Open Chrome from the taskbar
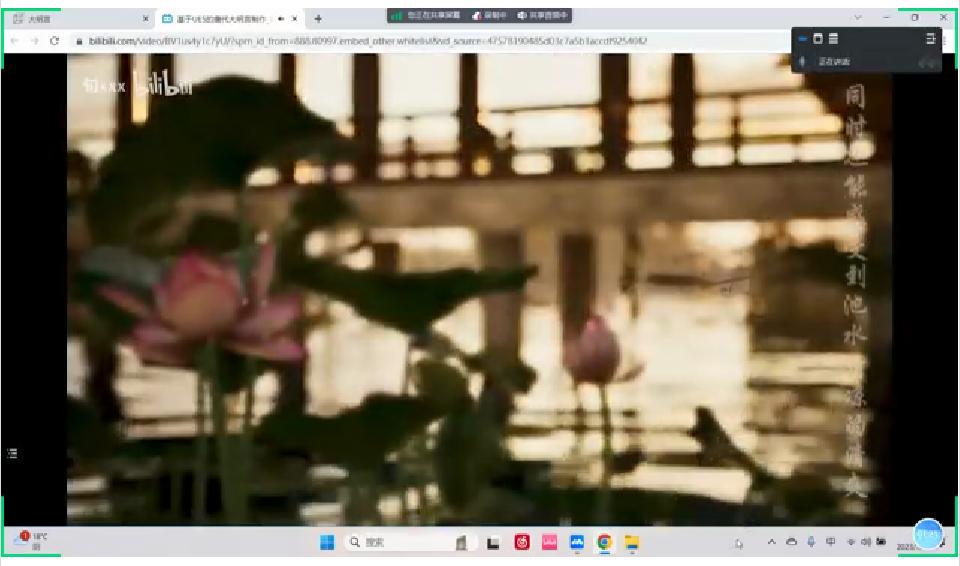This screenshot has height=566, width=960. point(604,542)
